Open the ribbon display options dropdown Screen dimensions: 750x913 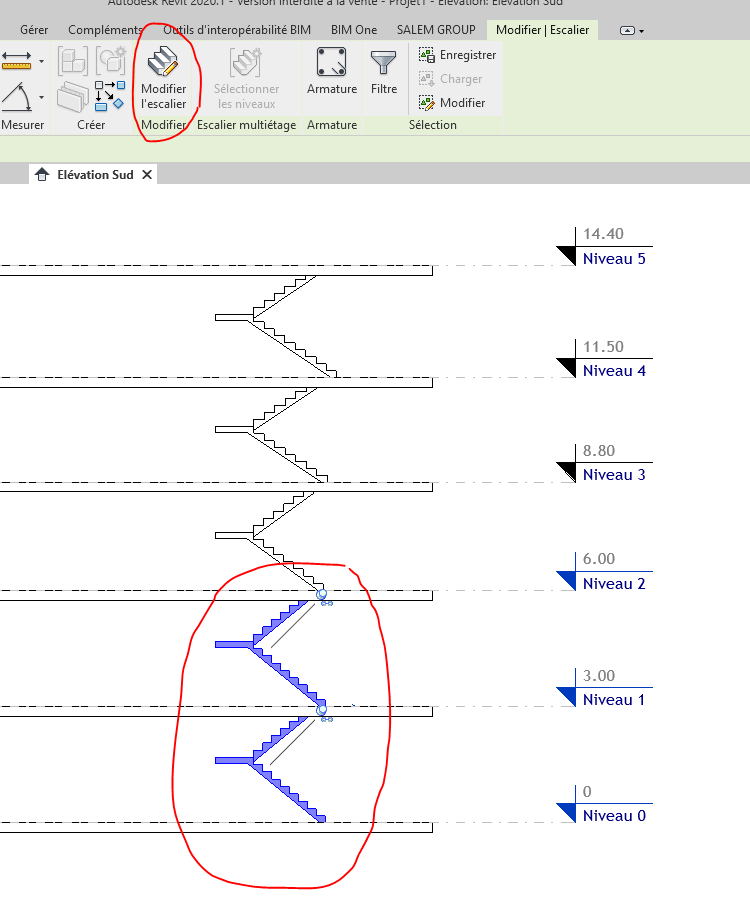point(632,31)
